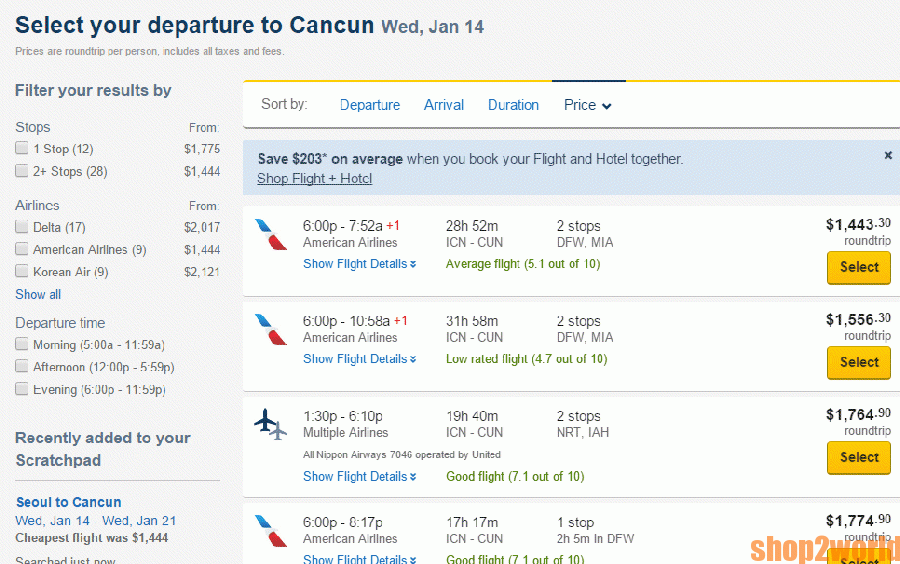900x564 pixels.
Task: Click the American Airlines logo on the $1,556 flight
Action: (270, 329)
